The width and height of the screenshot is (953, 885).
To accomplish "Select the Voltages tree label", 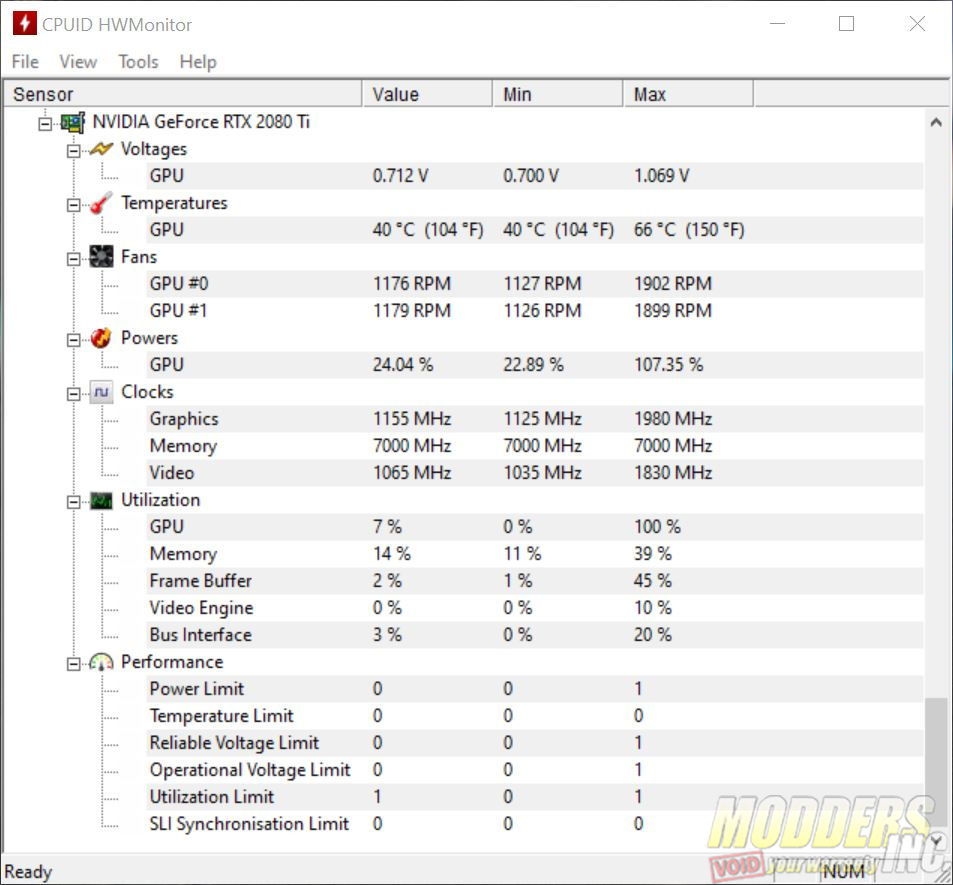I will coord(154,149).
